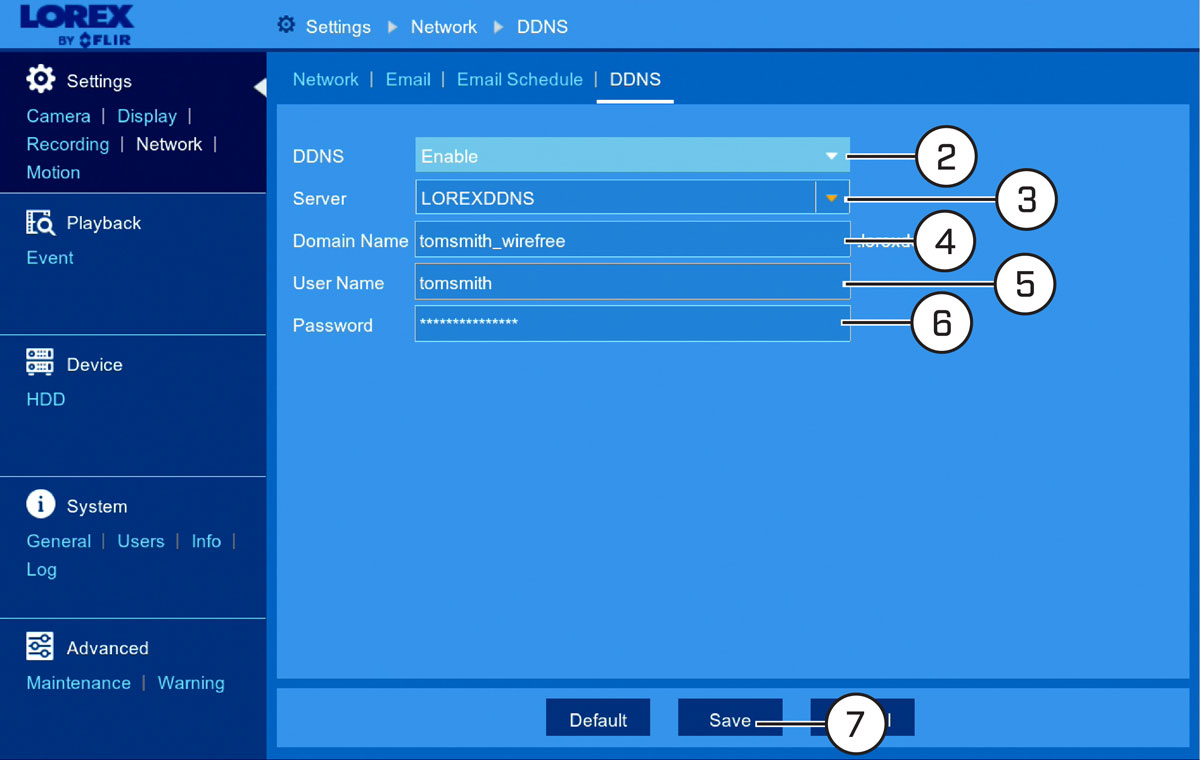Screen dimensions: 1200x760
Task: Switch to the Email tab
Action: click(408, 79)
